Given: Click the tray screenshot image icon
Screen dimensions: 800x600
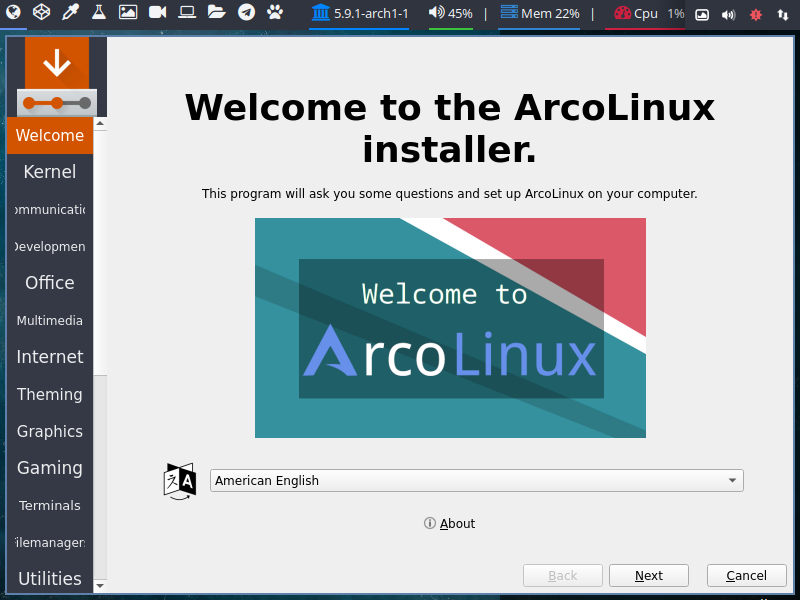Looking at the screenshot, I should click(702, 15).
